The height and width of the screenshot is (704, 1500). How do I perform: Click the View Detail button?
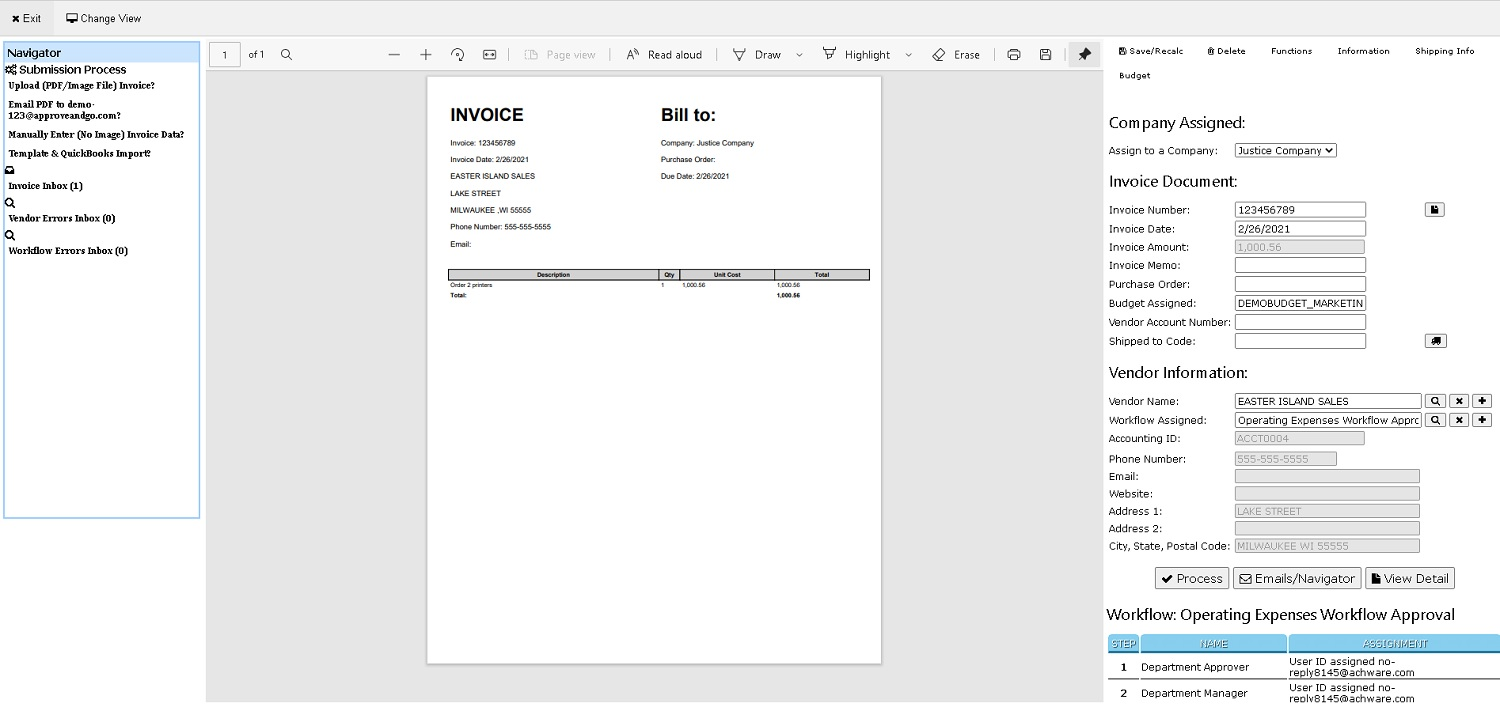click(1410, 579)
